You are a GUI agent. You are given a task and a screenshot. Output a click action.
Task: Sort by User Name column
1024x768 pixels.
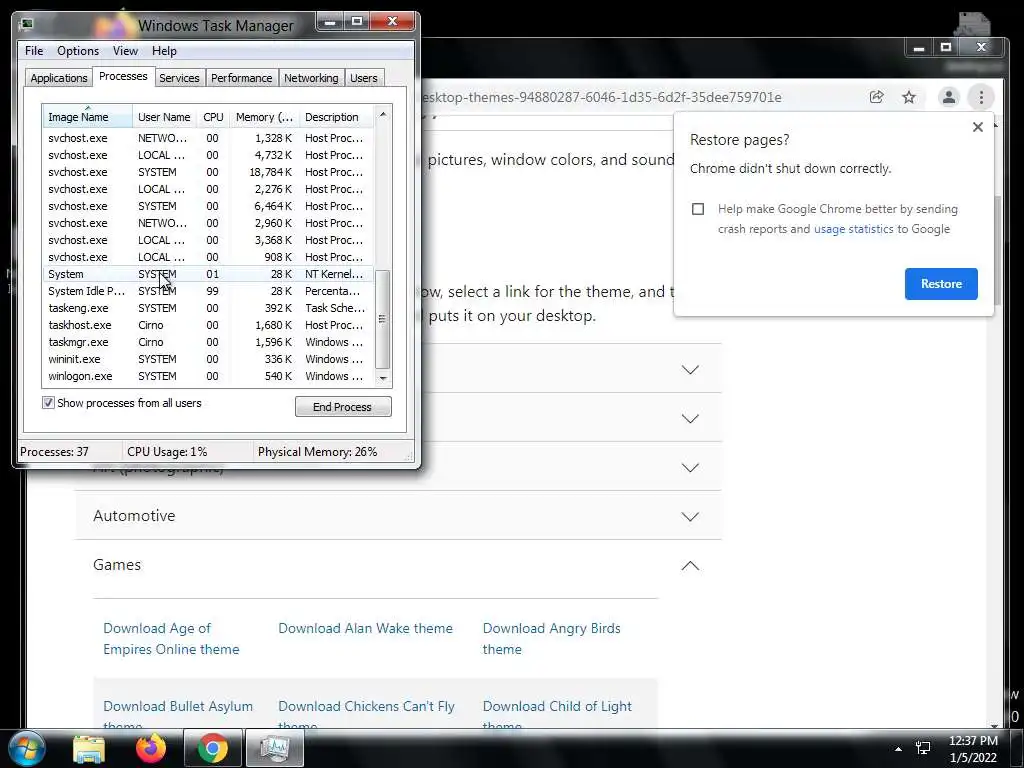[x=164, y=117]
